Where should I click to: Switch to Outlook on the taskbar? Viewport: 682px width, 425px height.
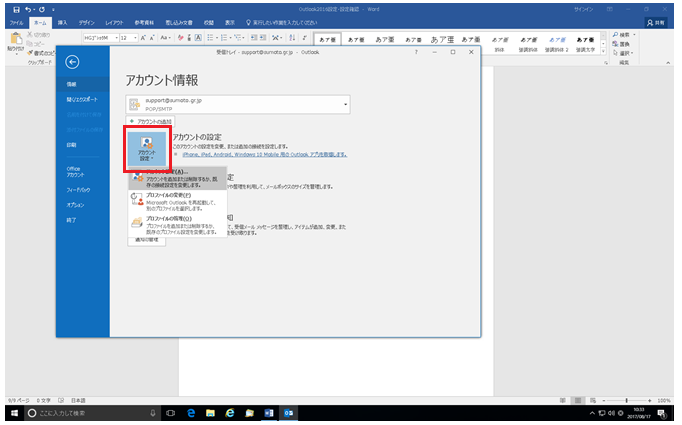pyautogui.click(x=288, y=413)
